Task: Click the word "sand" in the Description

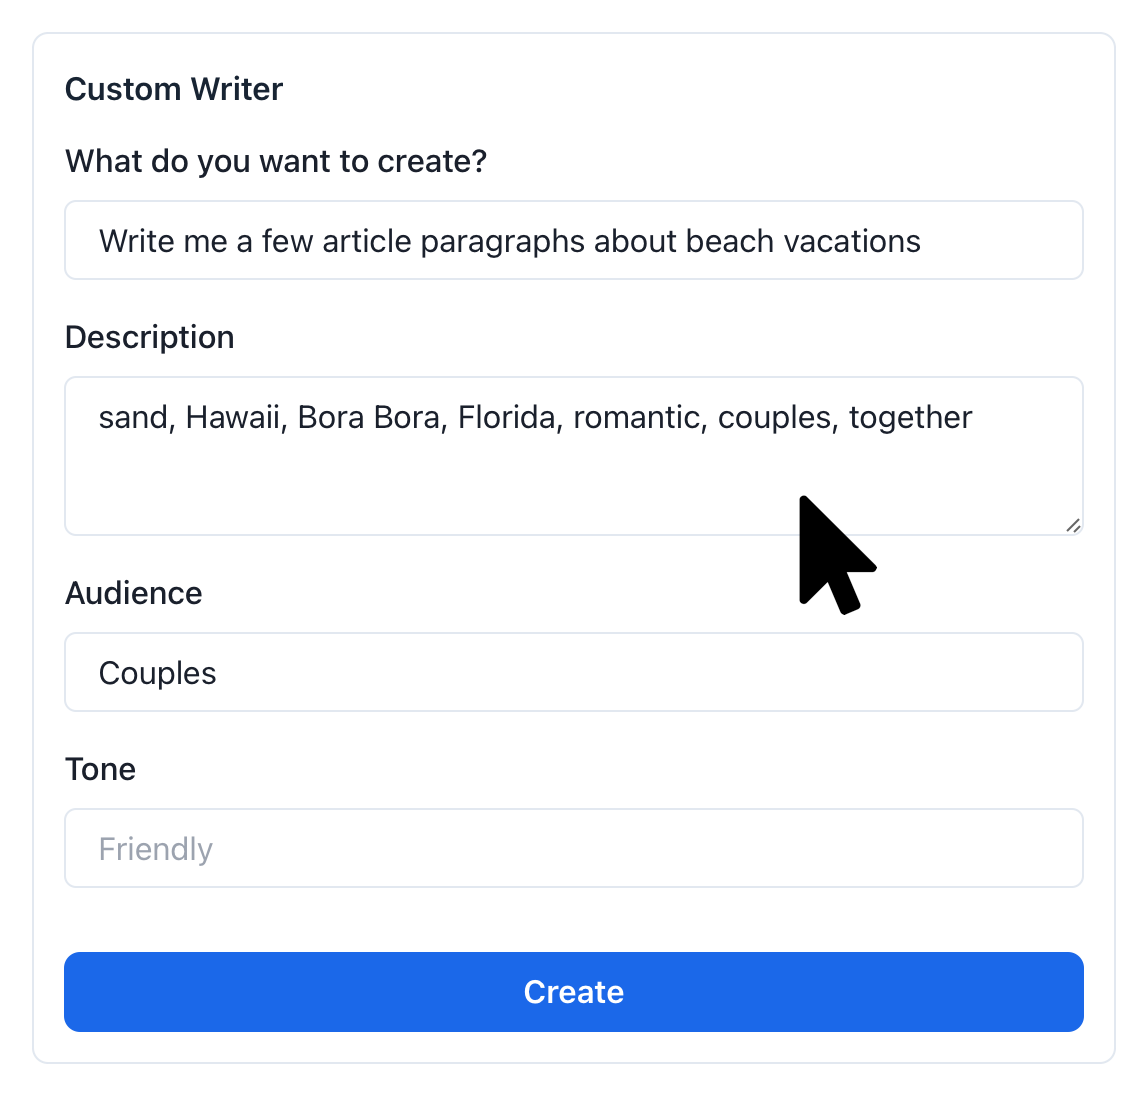Action: (135, 417)
